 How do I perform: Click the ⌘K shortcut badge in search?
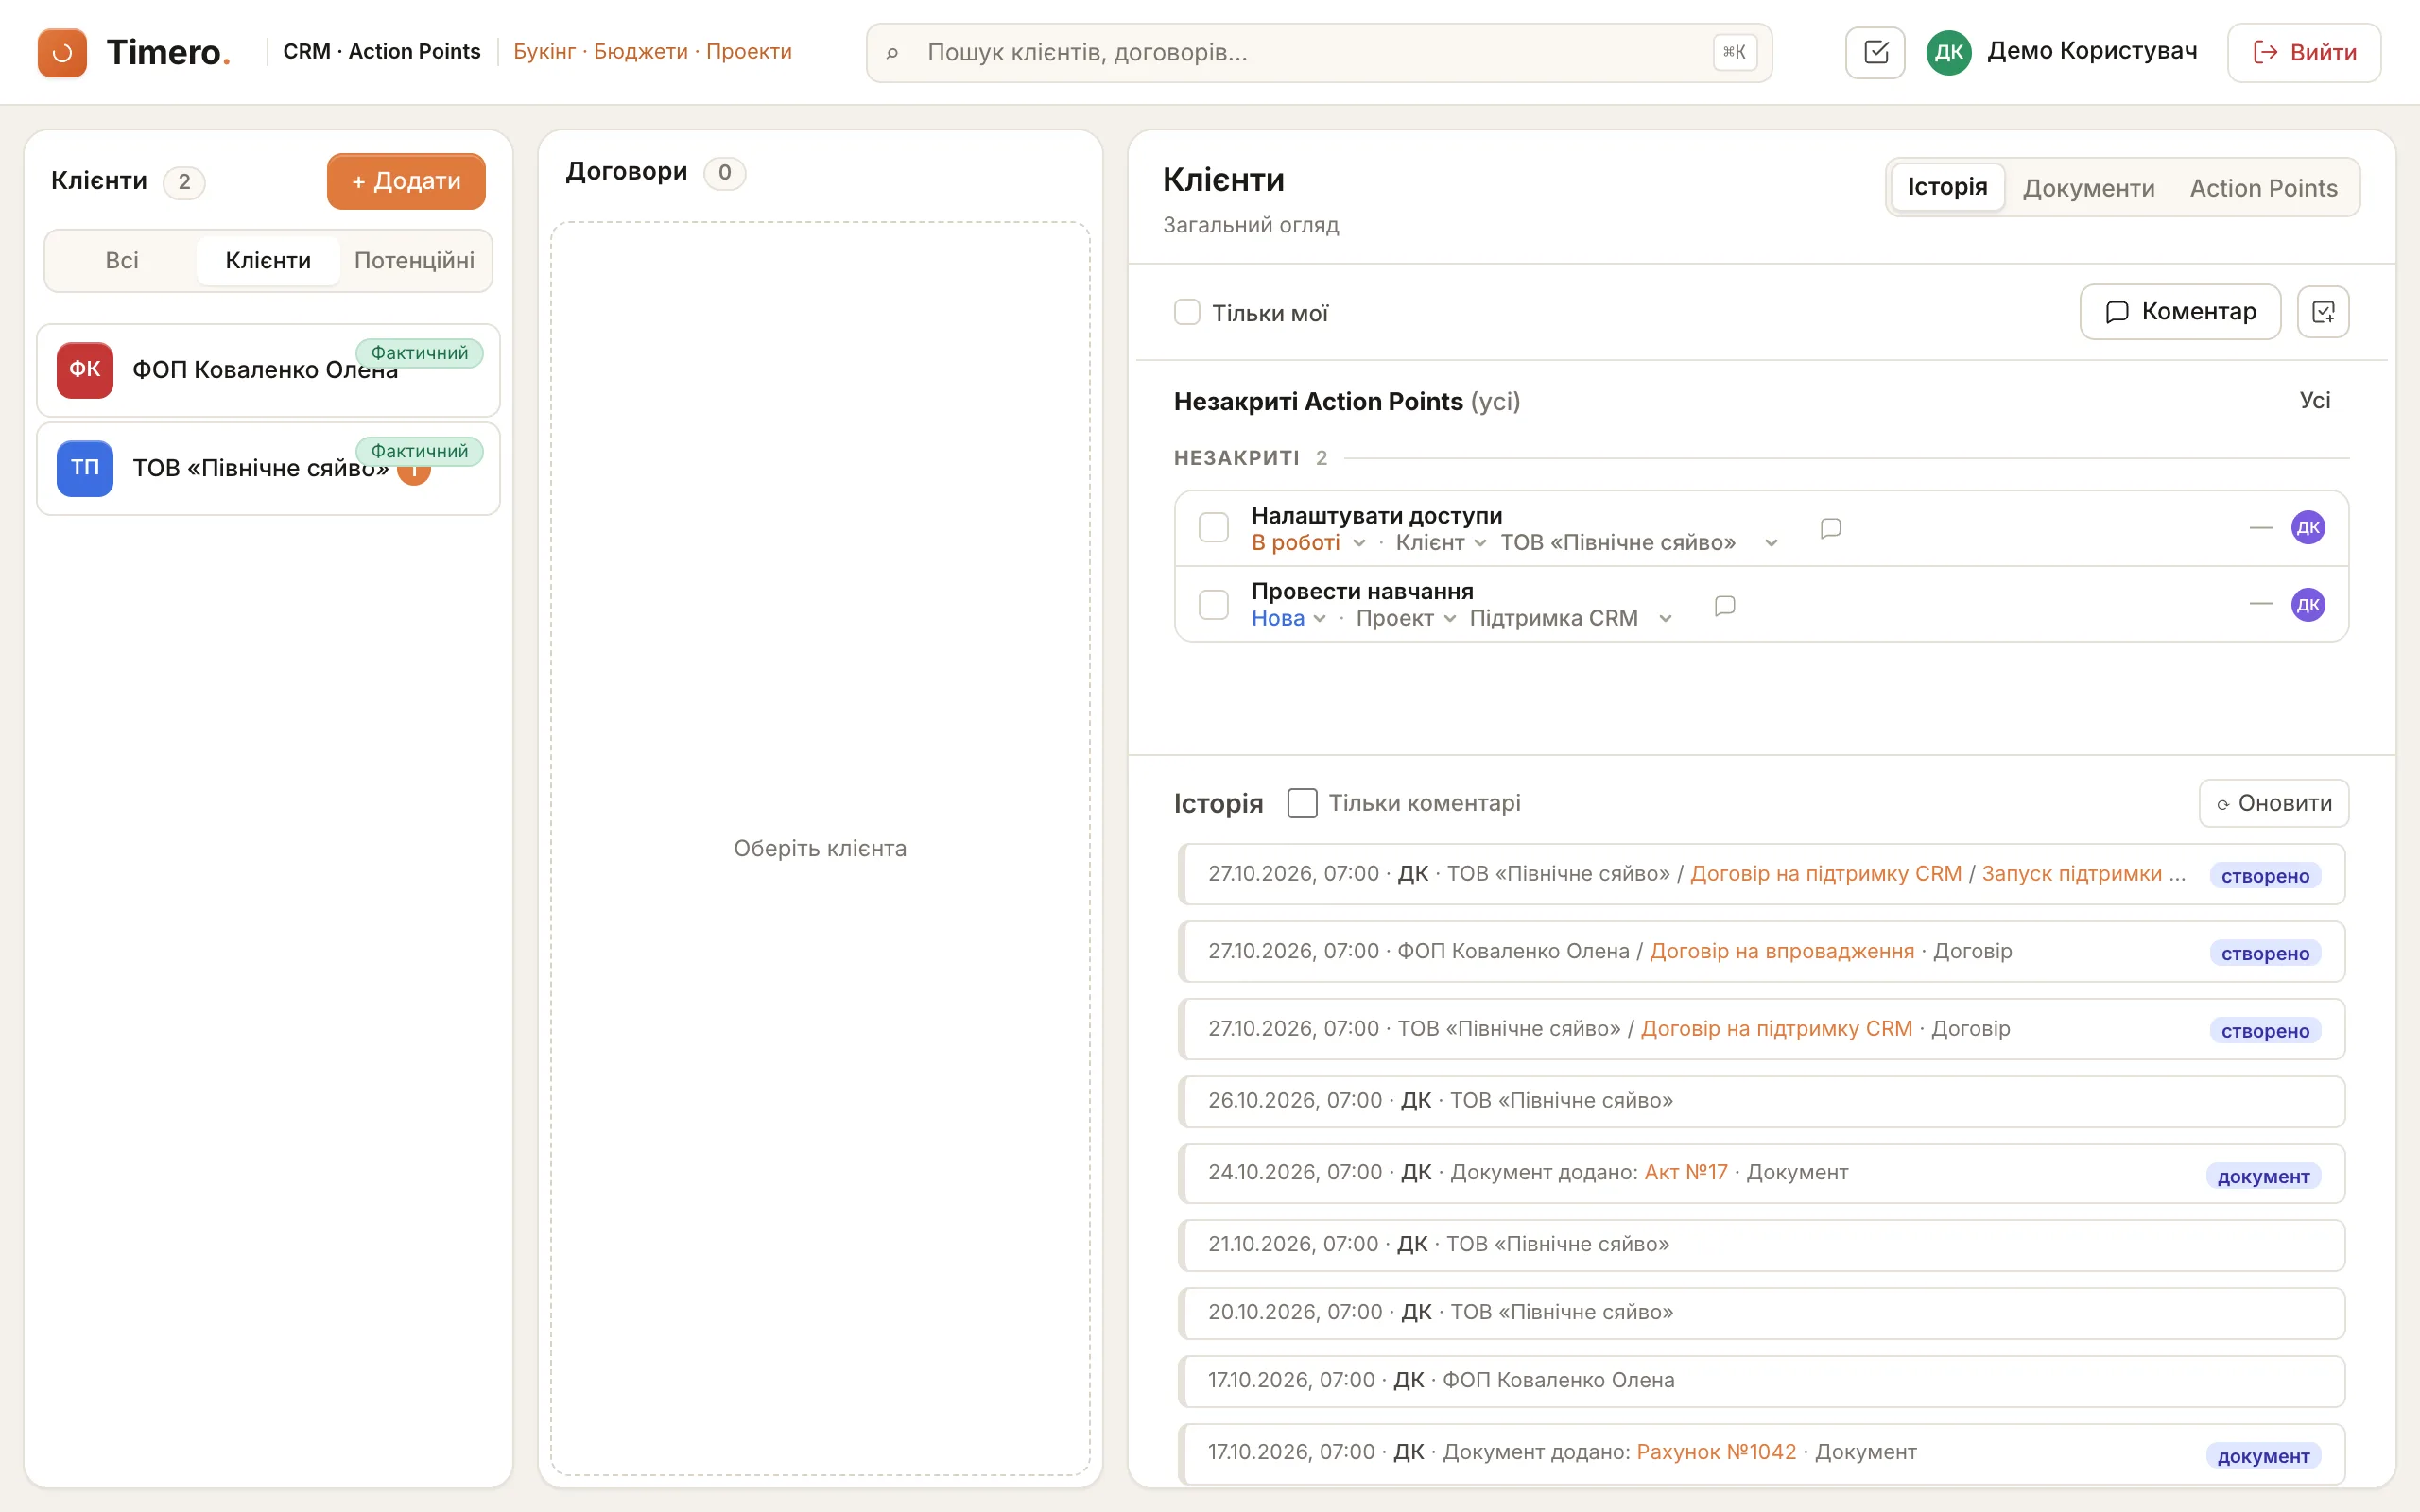click(x=1734, y=52)
